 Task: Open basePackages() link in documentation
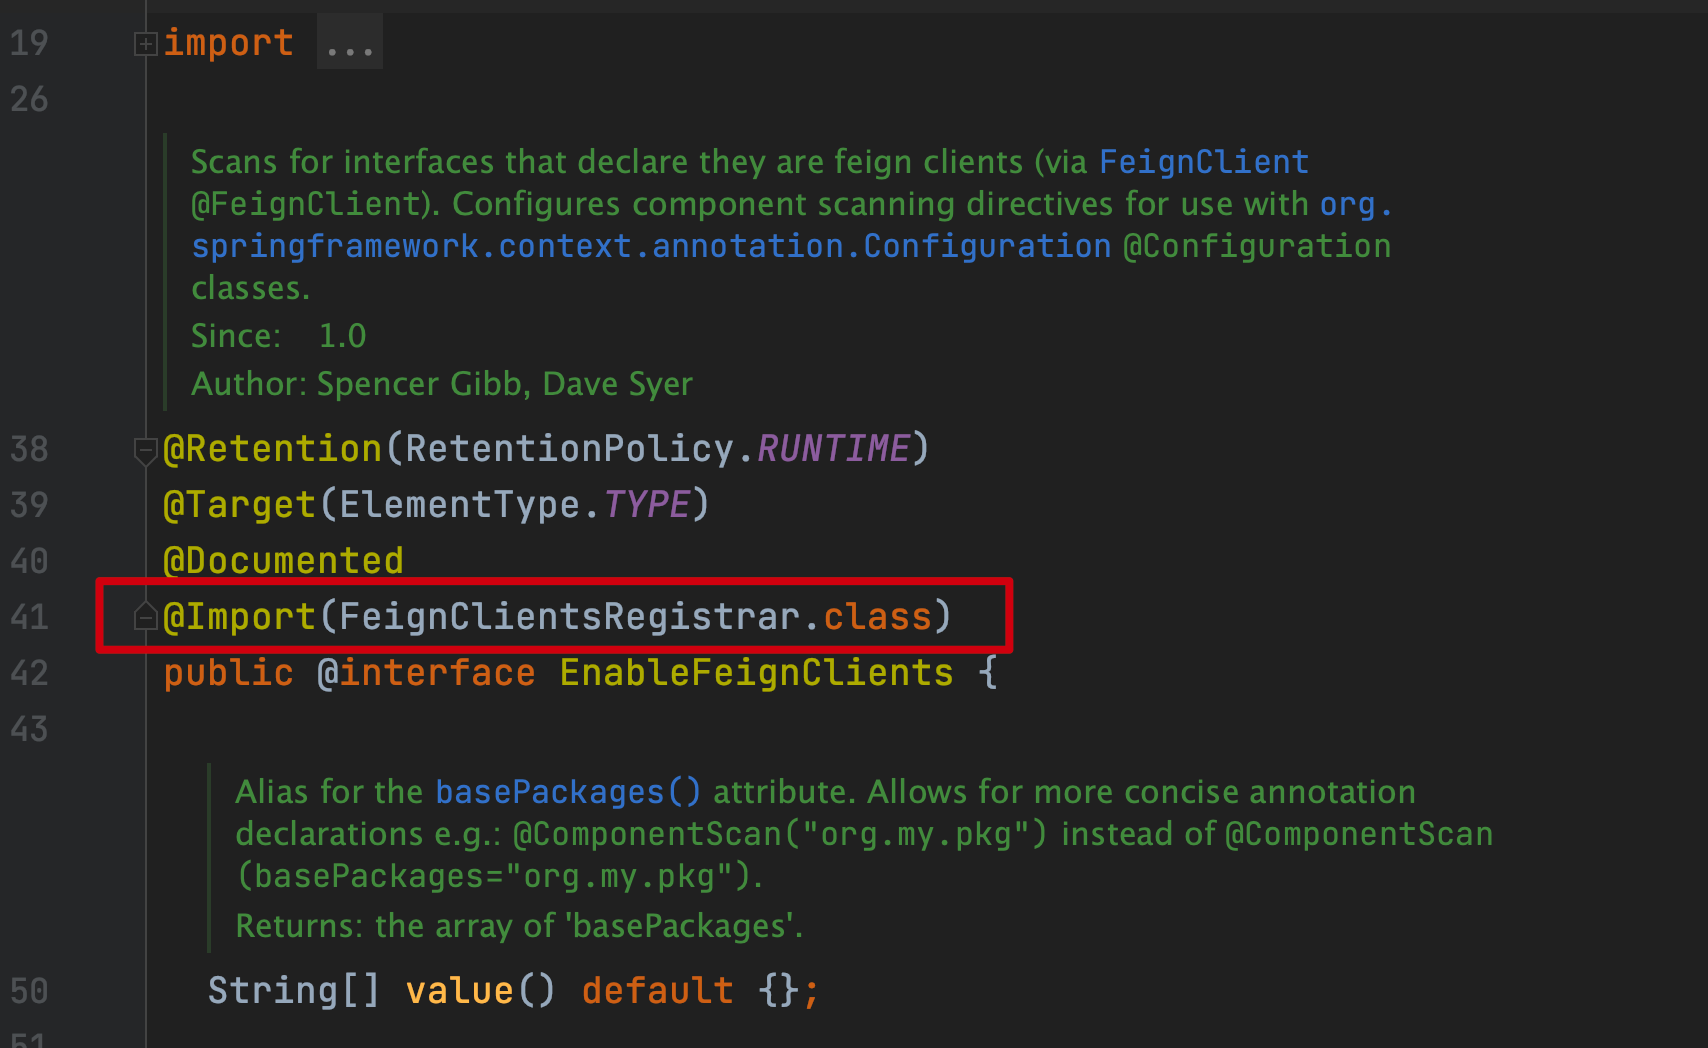point(568,792)
